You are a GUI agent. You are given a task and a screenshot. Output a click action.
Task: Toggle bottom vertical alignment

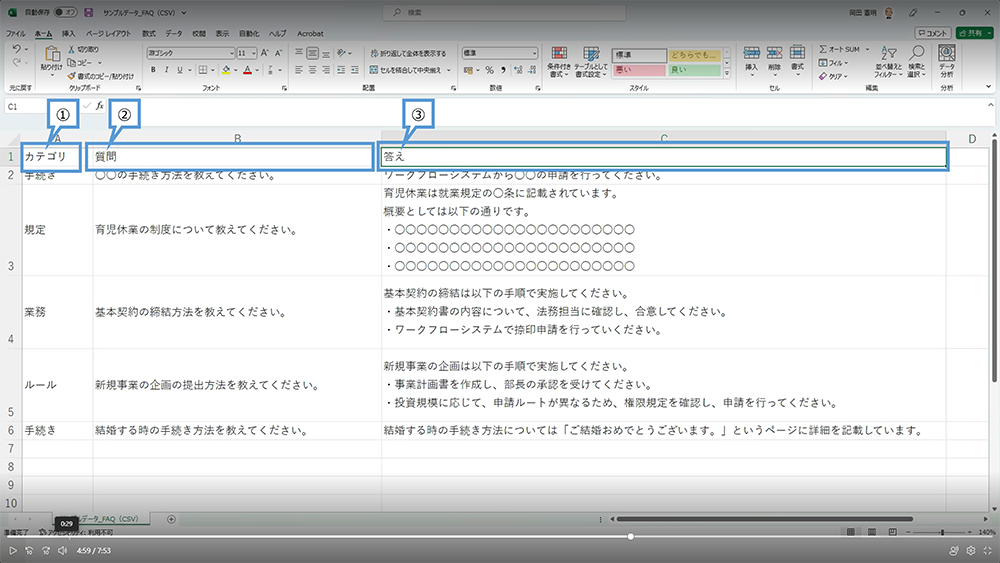click(326, 54)
